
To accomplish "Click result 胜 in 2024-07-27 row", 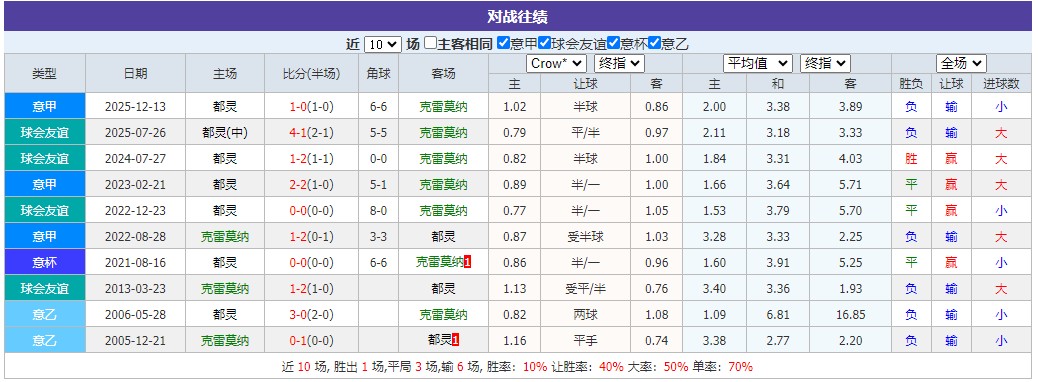I will (x=912, y=159).
